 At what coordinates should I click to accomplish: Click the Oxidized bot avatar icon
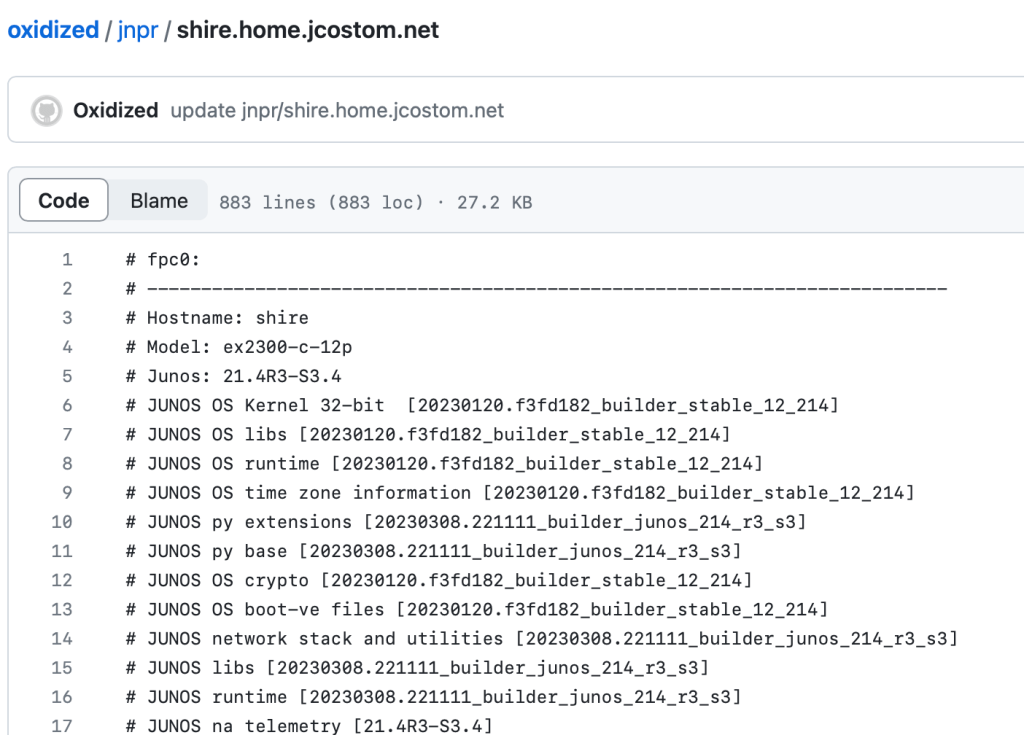point(46,110)
